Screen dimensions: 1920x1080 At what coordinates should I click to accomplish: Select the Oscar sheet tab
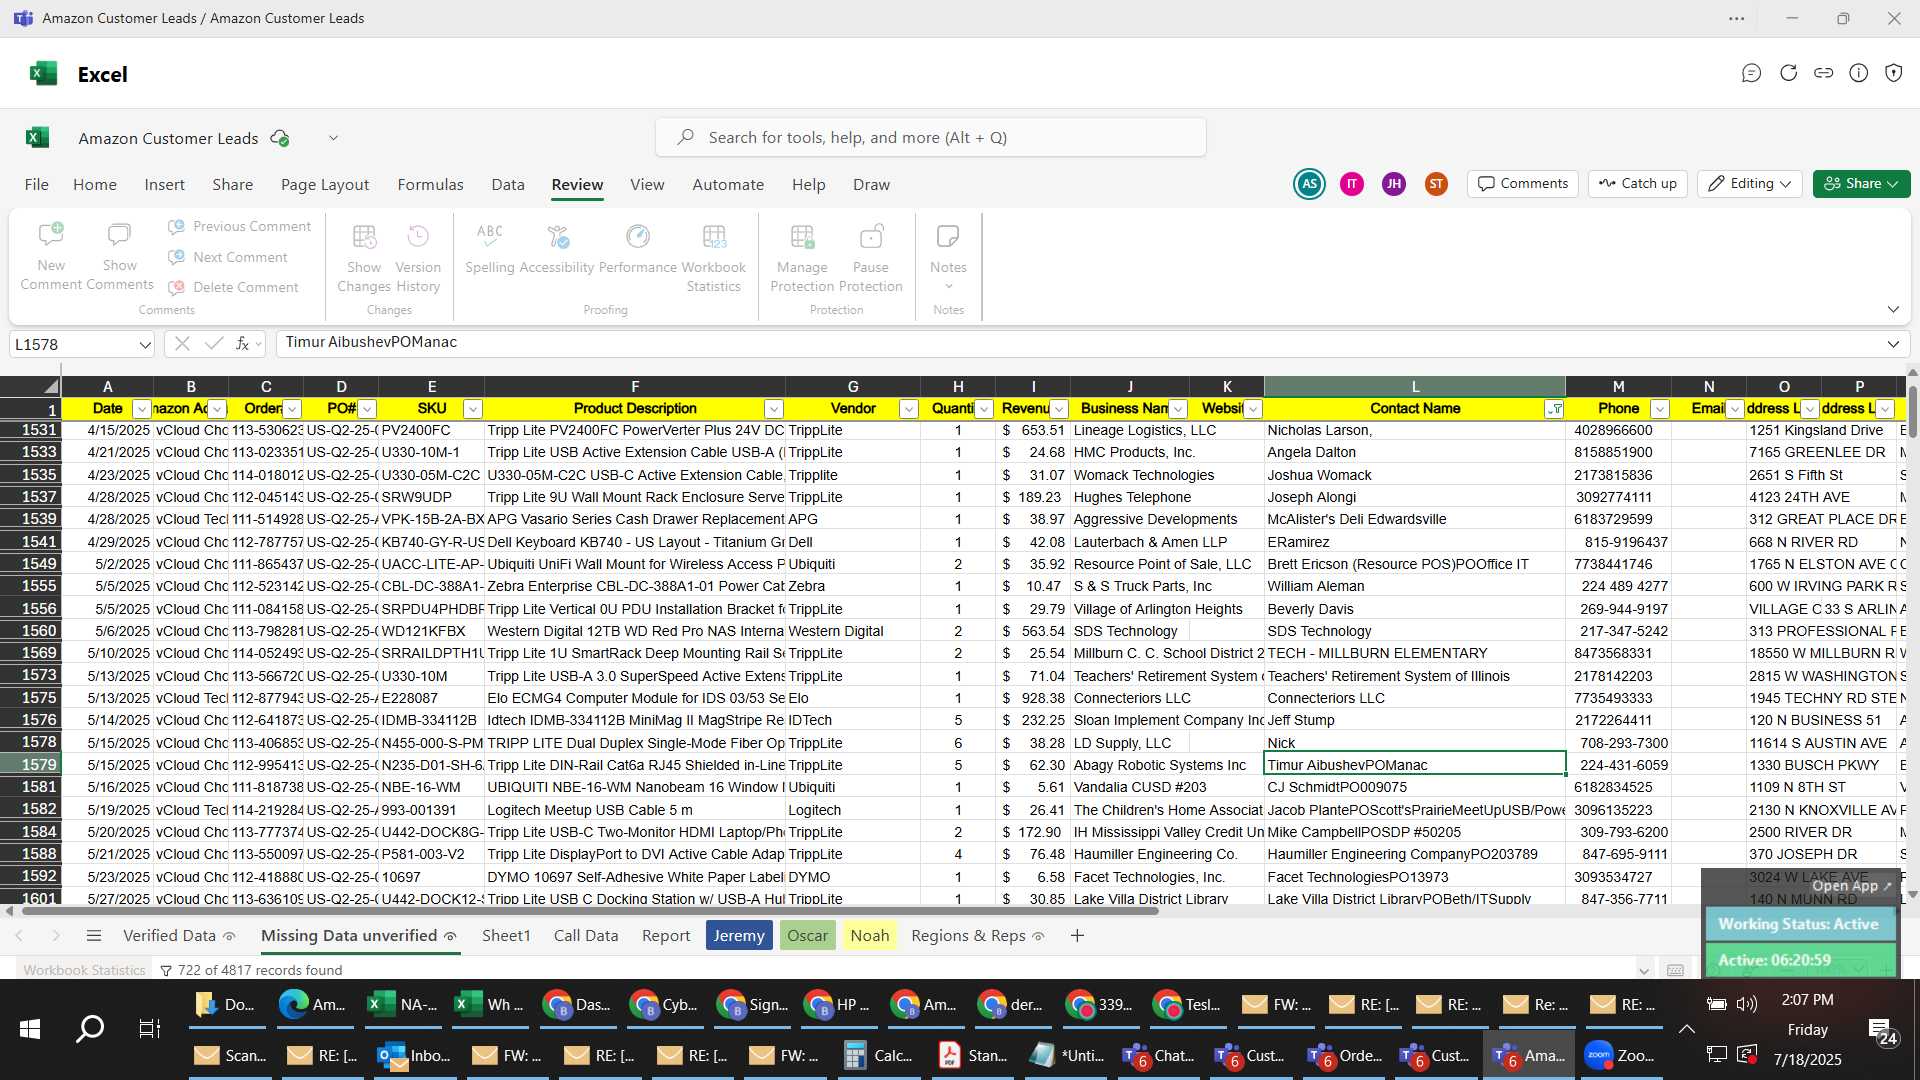[x=807, y=936]
